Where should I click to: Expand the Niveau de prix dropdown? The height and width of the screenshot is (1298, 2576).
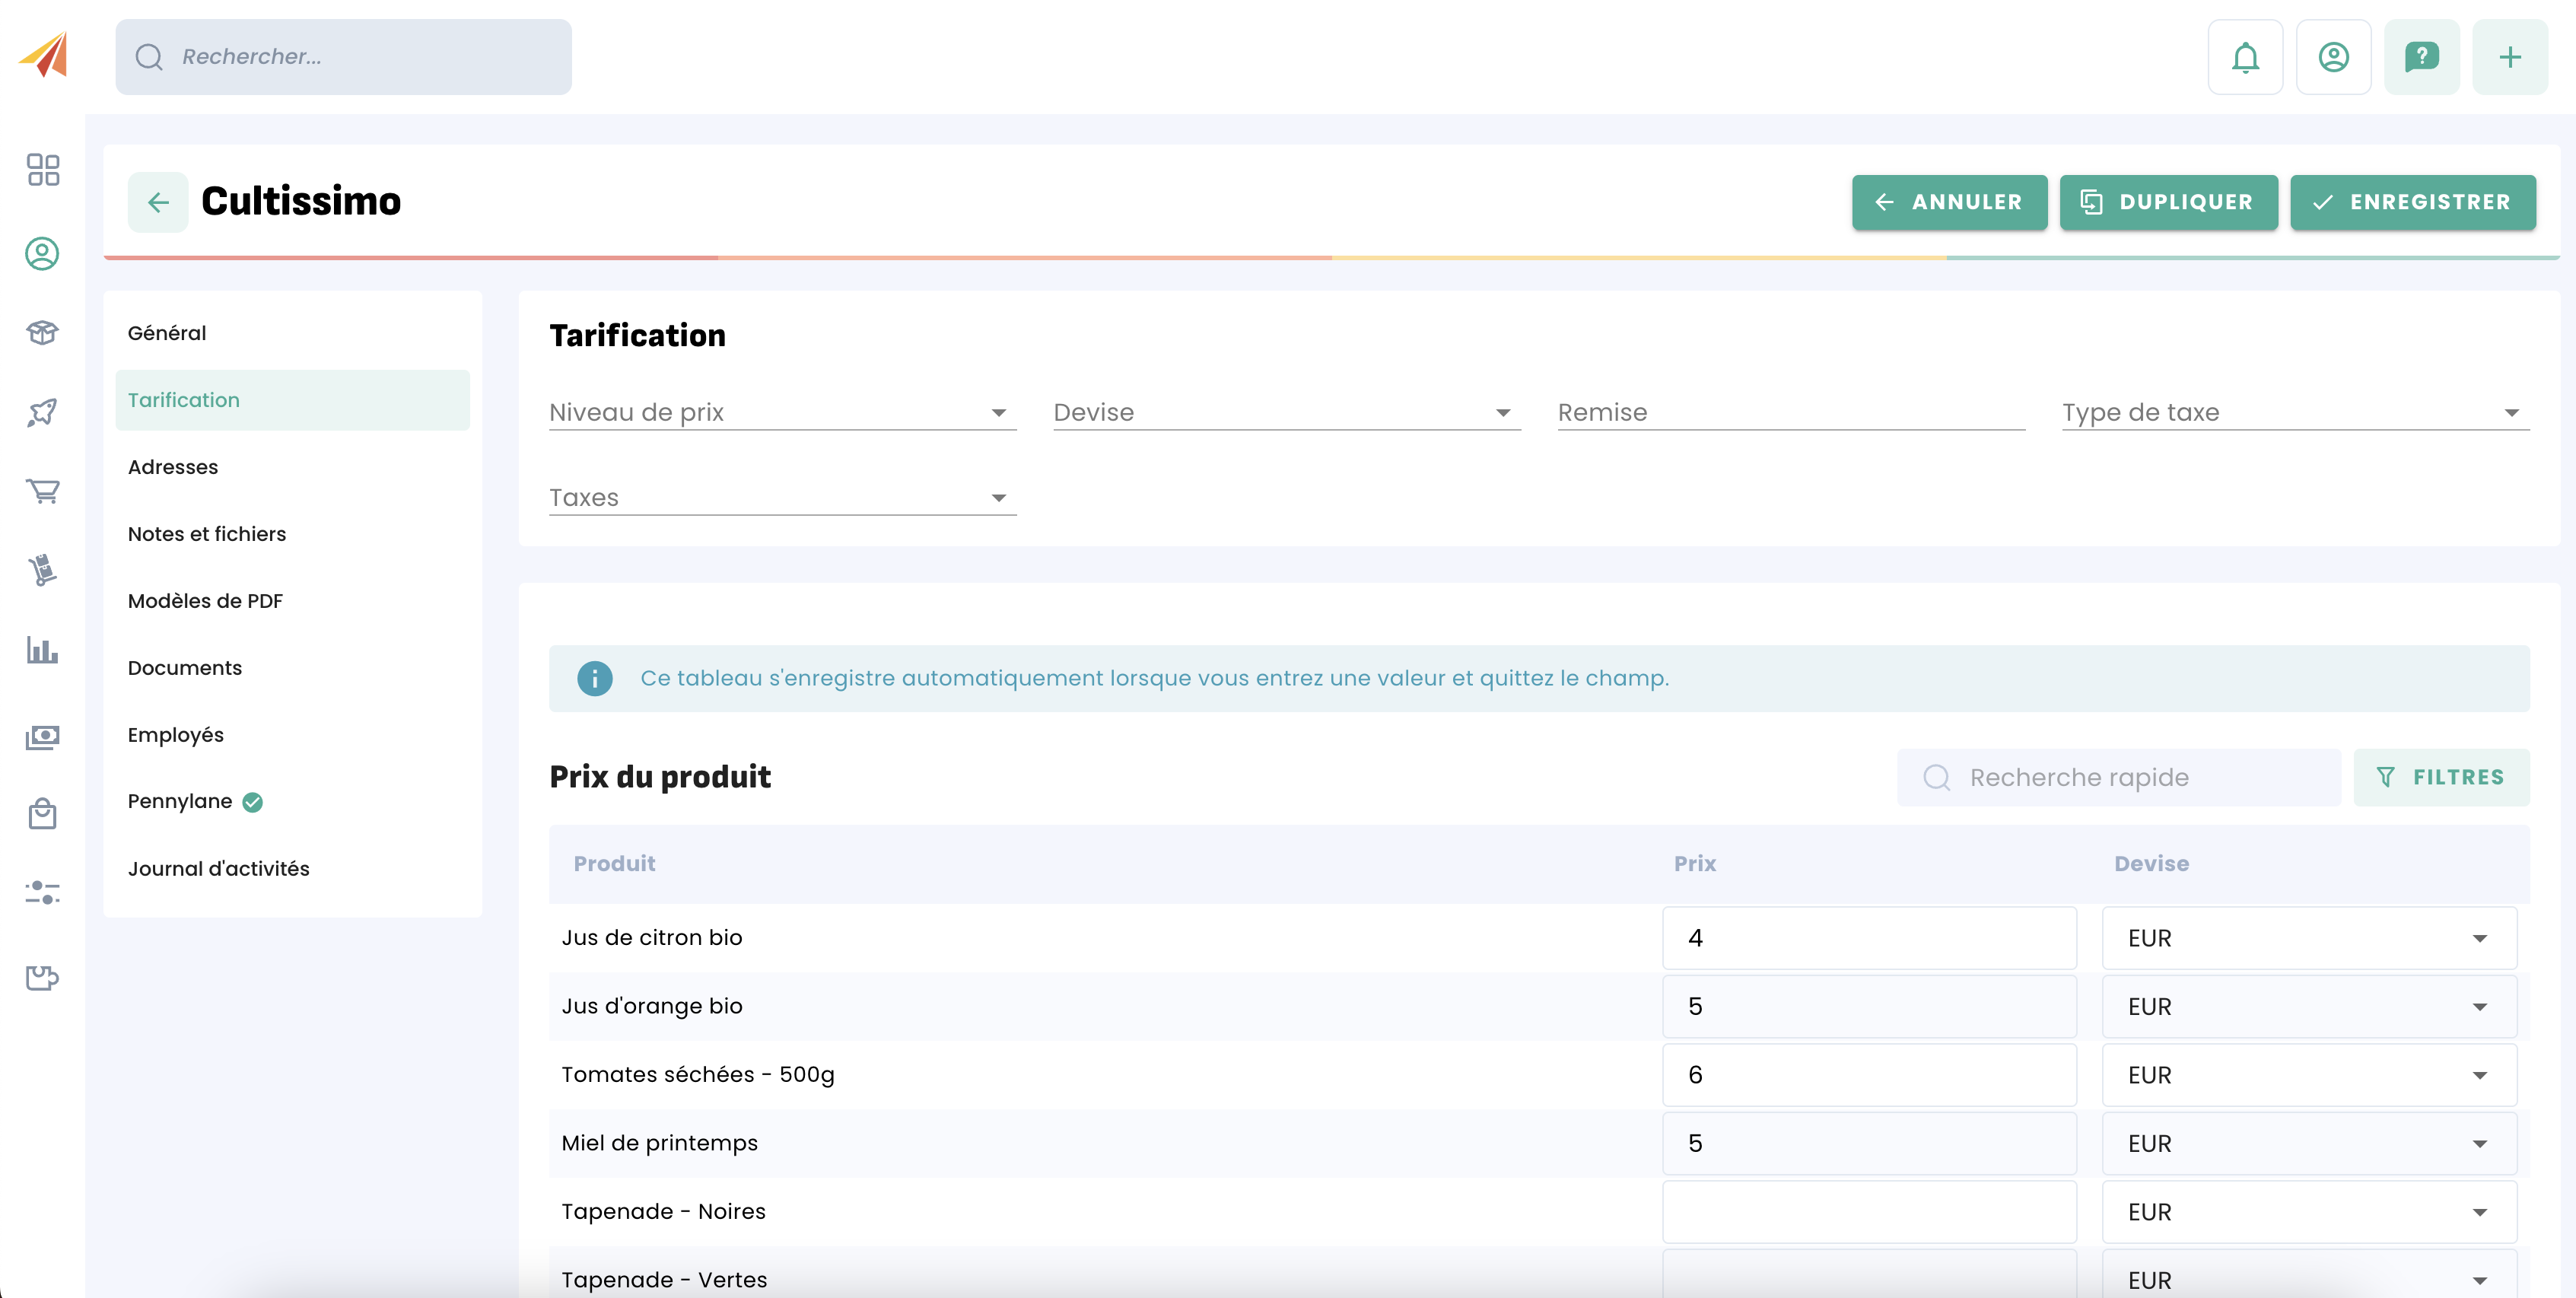click(782, 412)
